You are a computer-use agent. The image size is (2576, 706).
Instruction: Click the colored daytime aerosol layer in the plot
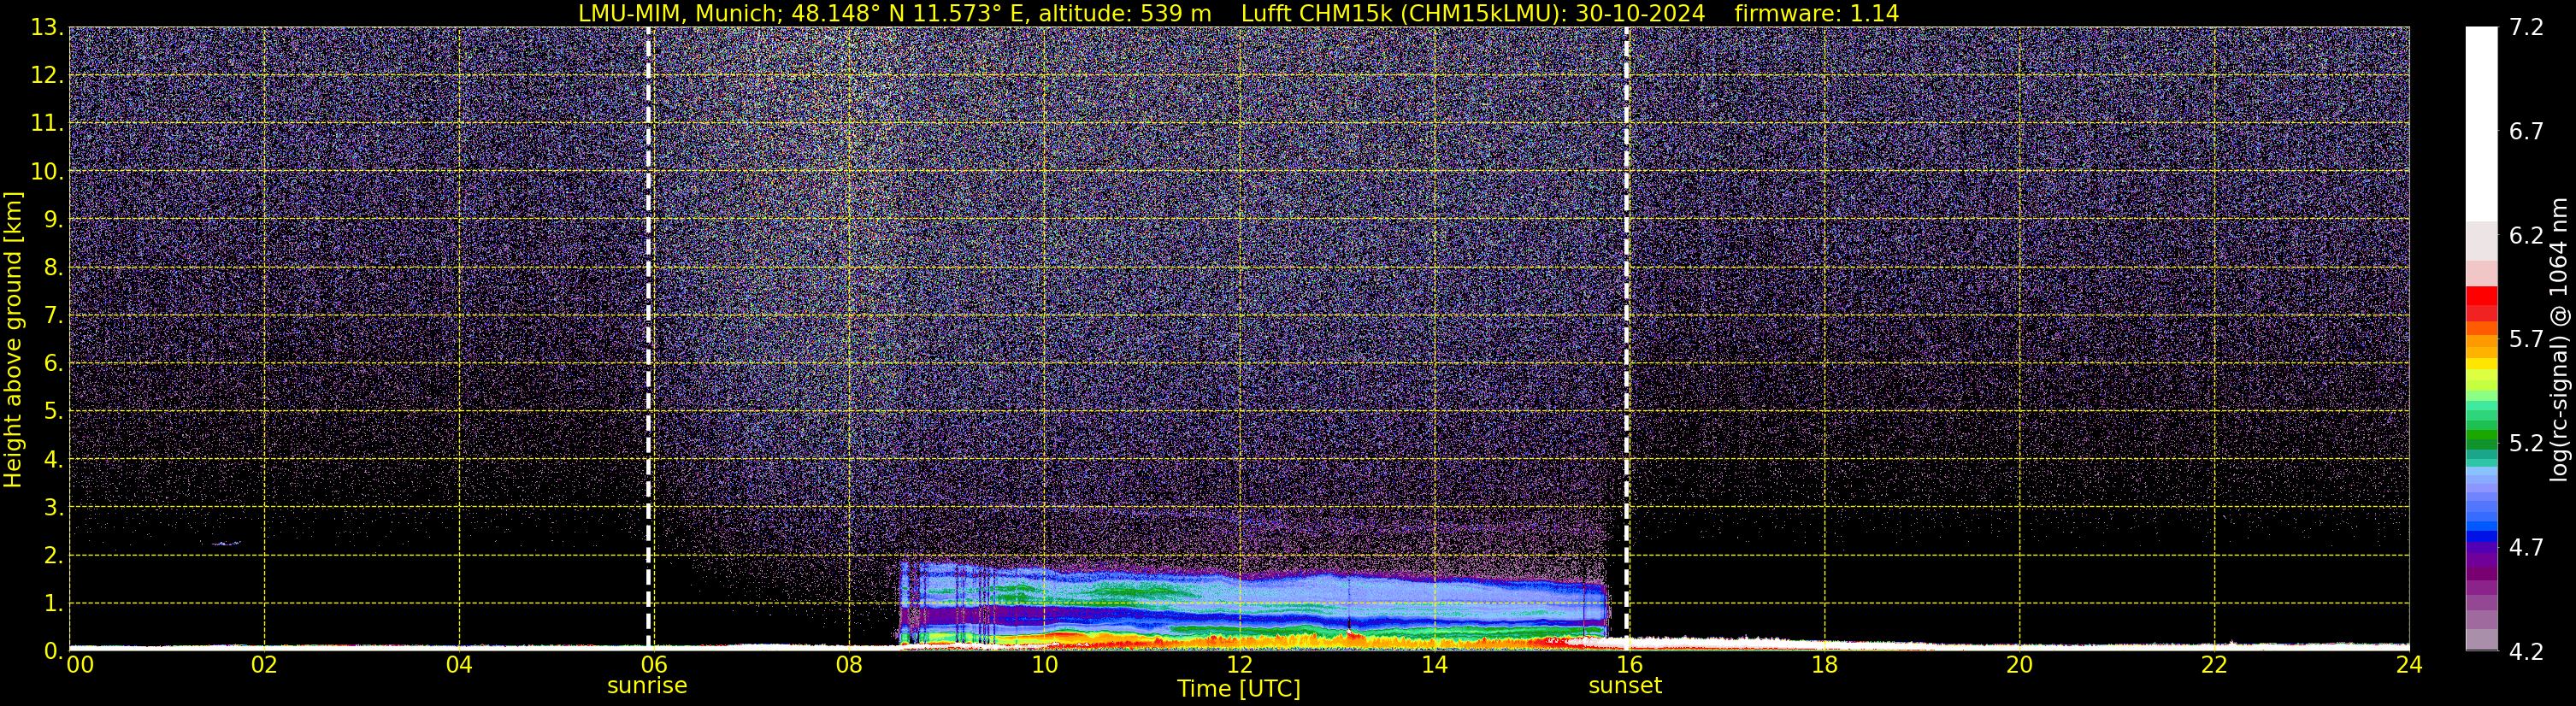(x=1255, y=605)
